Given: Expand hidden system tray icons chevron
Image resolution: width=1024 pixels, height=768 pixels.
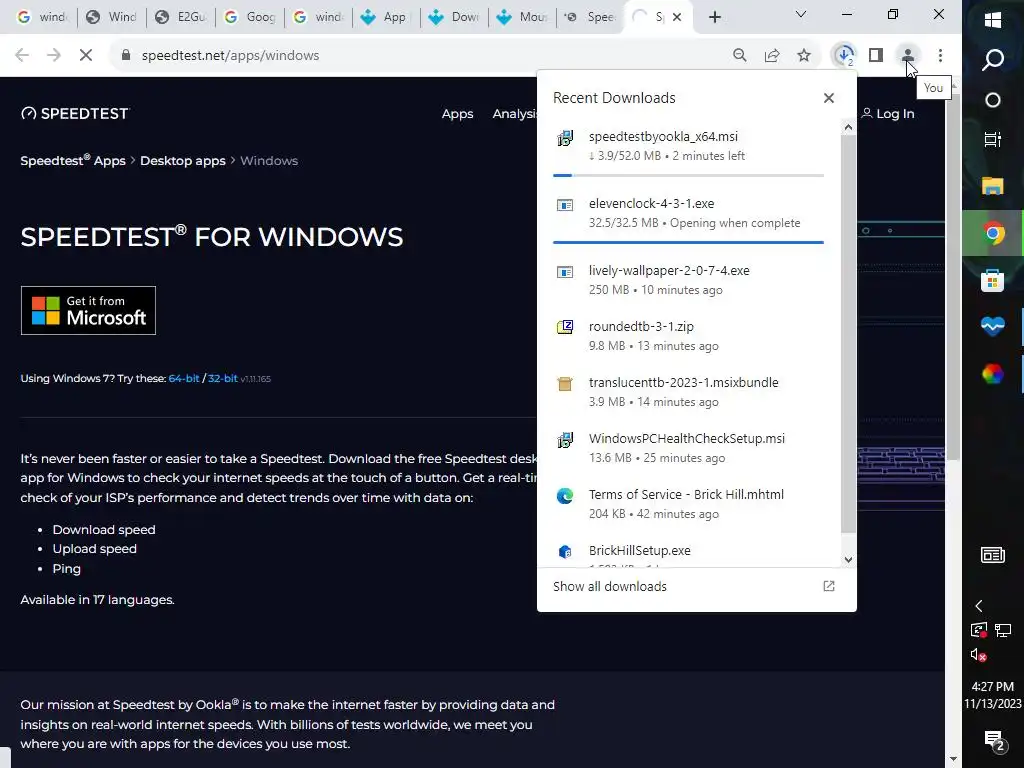Looking at the screenshot, I should pyautogui.click(x=978, y=606).
